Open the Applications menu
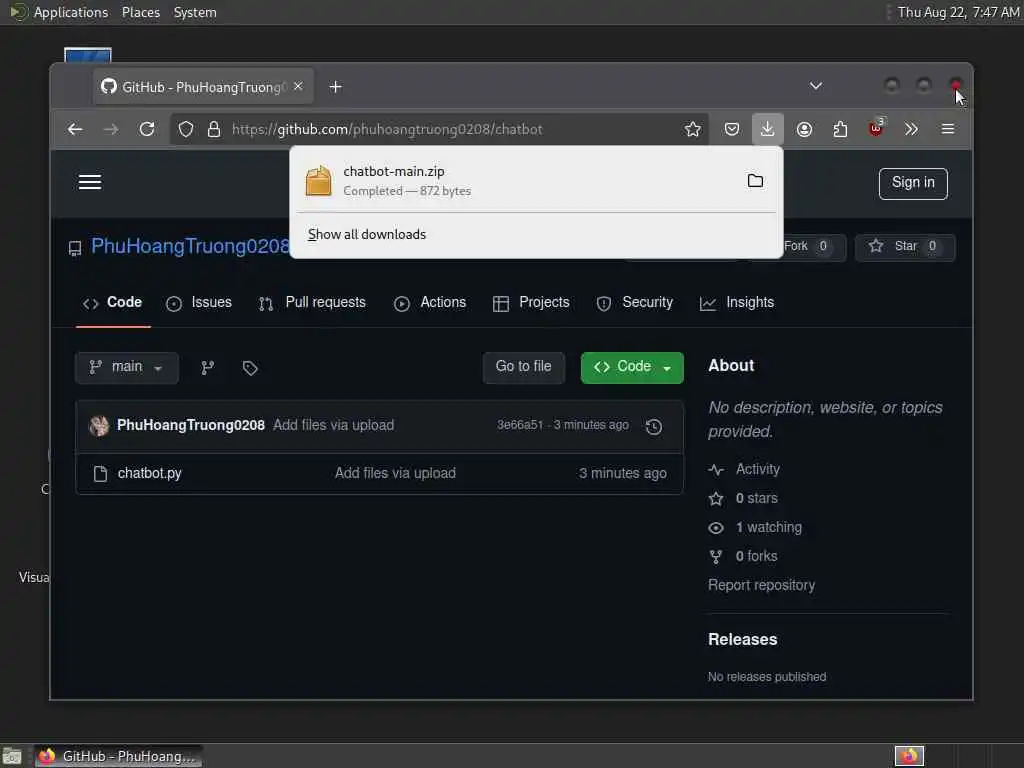This screenshot has width=1024, height=768. pyautogui.click(x=71, y=12)
